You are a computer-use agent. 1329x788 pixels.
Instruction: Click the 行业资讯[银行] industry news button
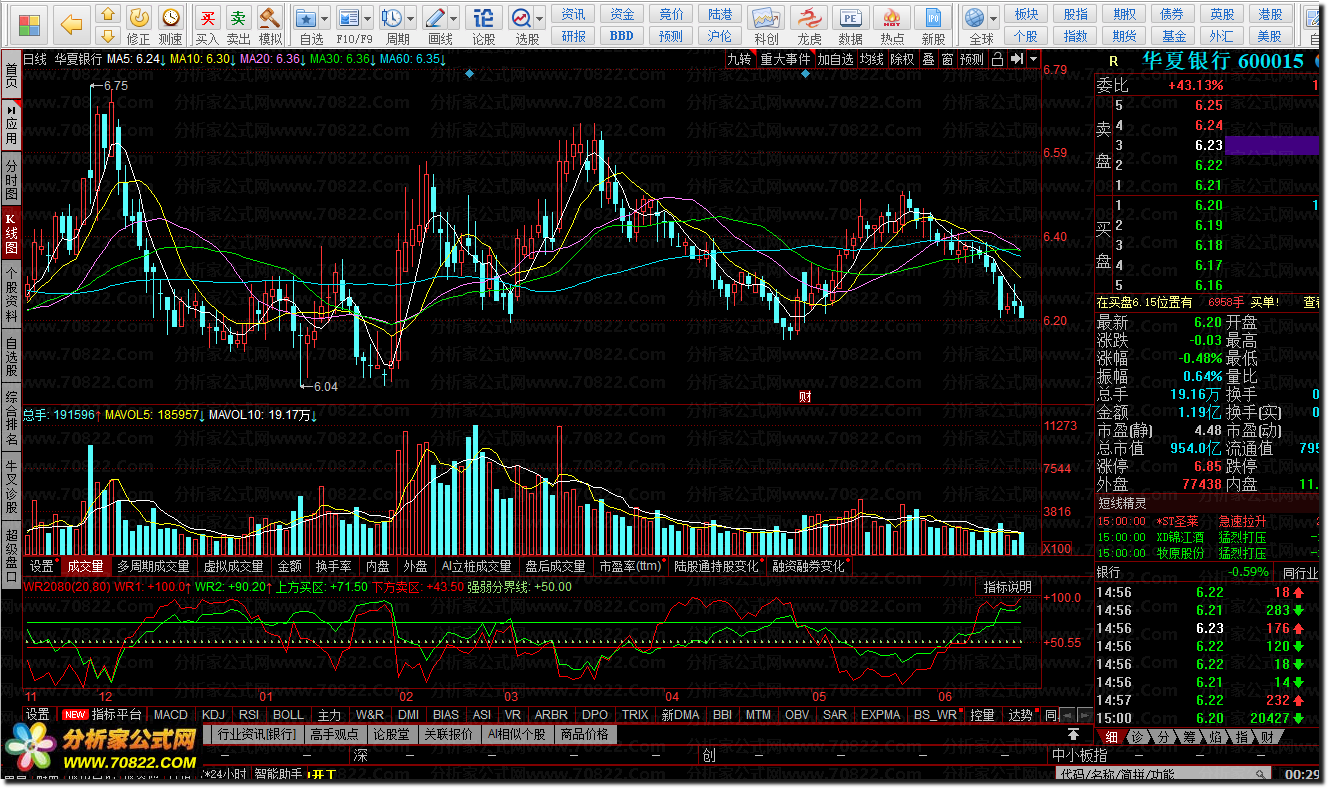click(x=258, y=733)
